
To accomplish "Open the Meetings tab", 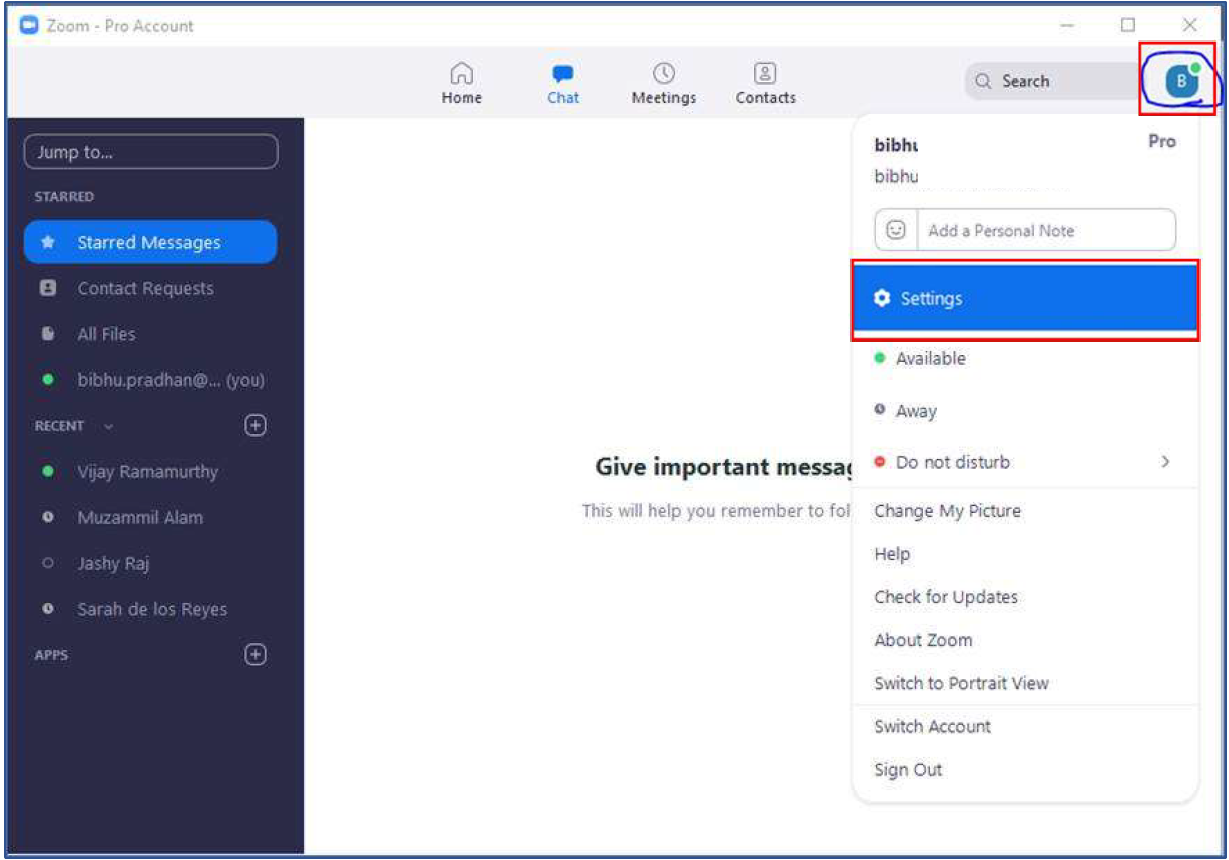I will [x=663, y=84].
